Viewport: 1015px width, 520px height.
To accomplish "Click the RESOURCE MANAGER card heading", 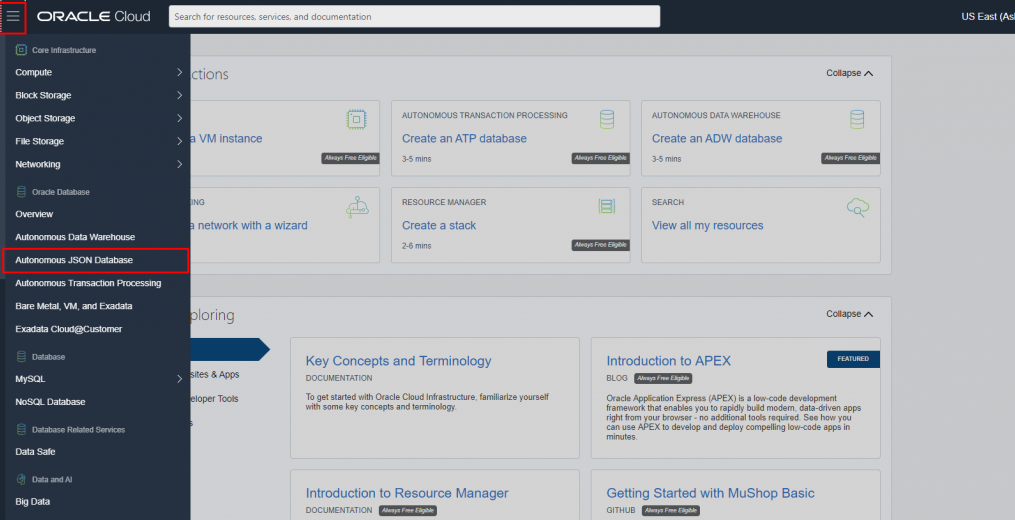I will click(x=444, y=202).
